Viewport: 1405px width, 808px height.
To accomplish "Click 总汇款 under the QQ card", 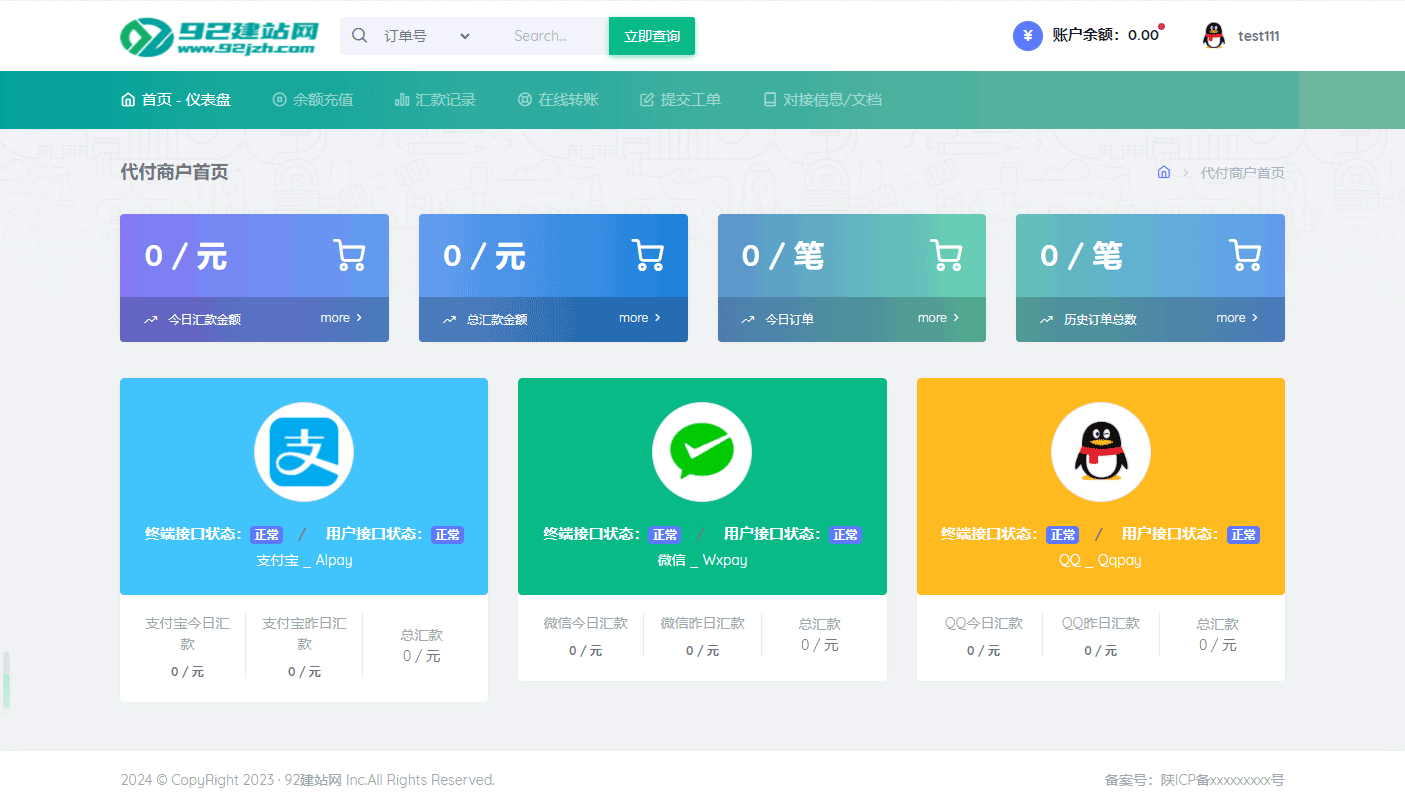I will click(1217, 624).
